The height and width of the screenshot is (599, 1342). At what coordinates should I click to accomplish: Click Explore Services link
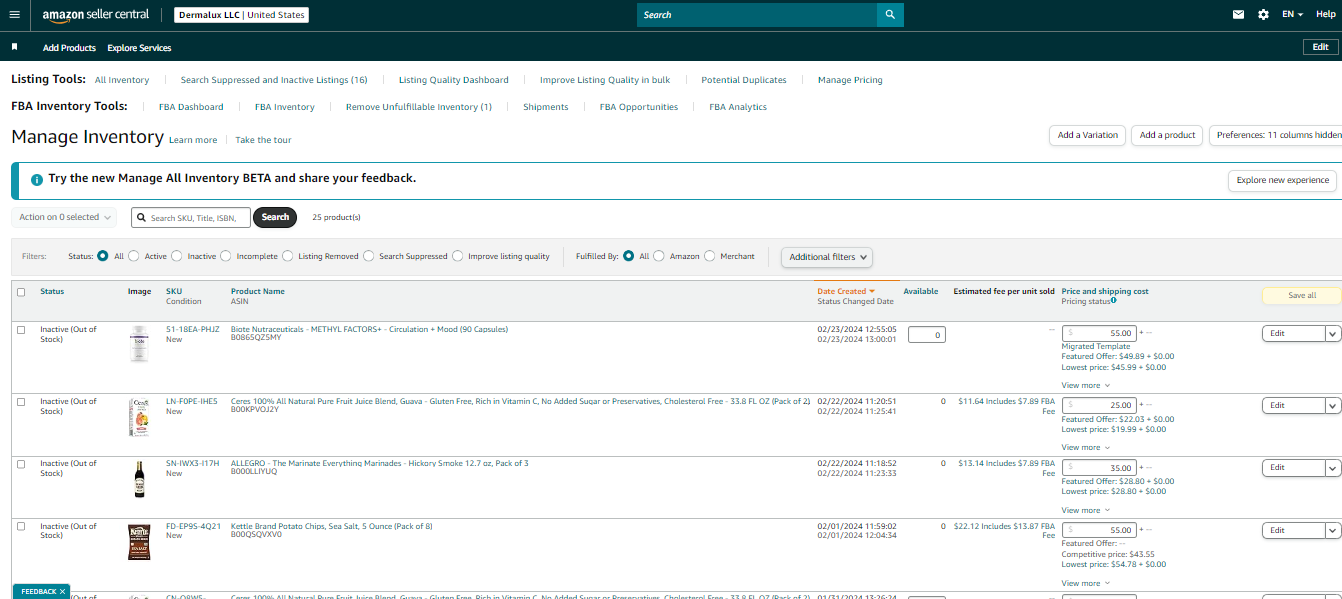[139, 48]
